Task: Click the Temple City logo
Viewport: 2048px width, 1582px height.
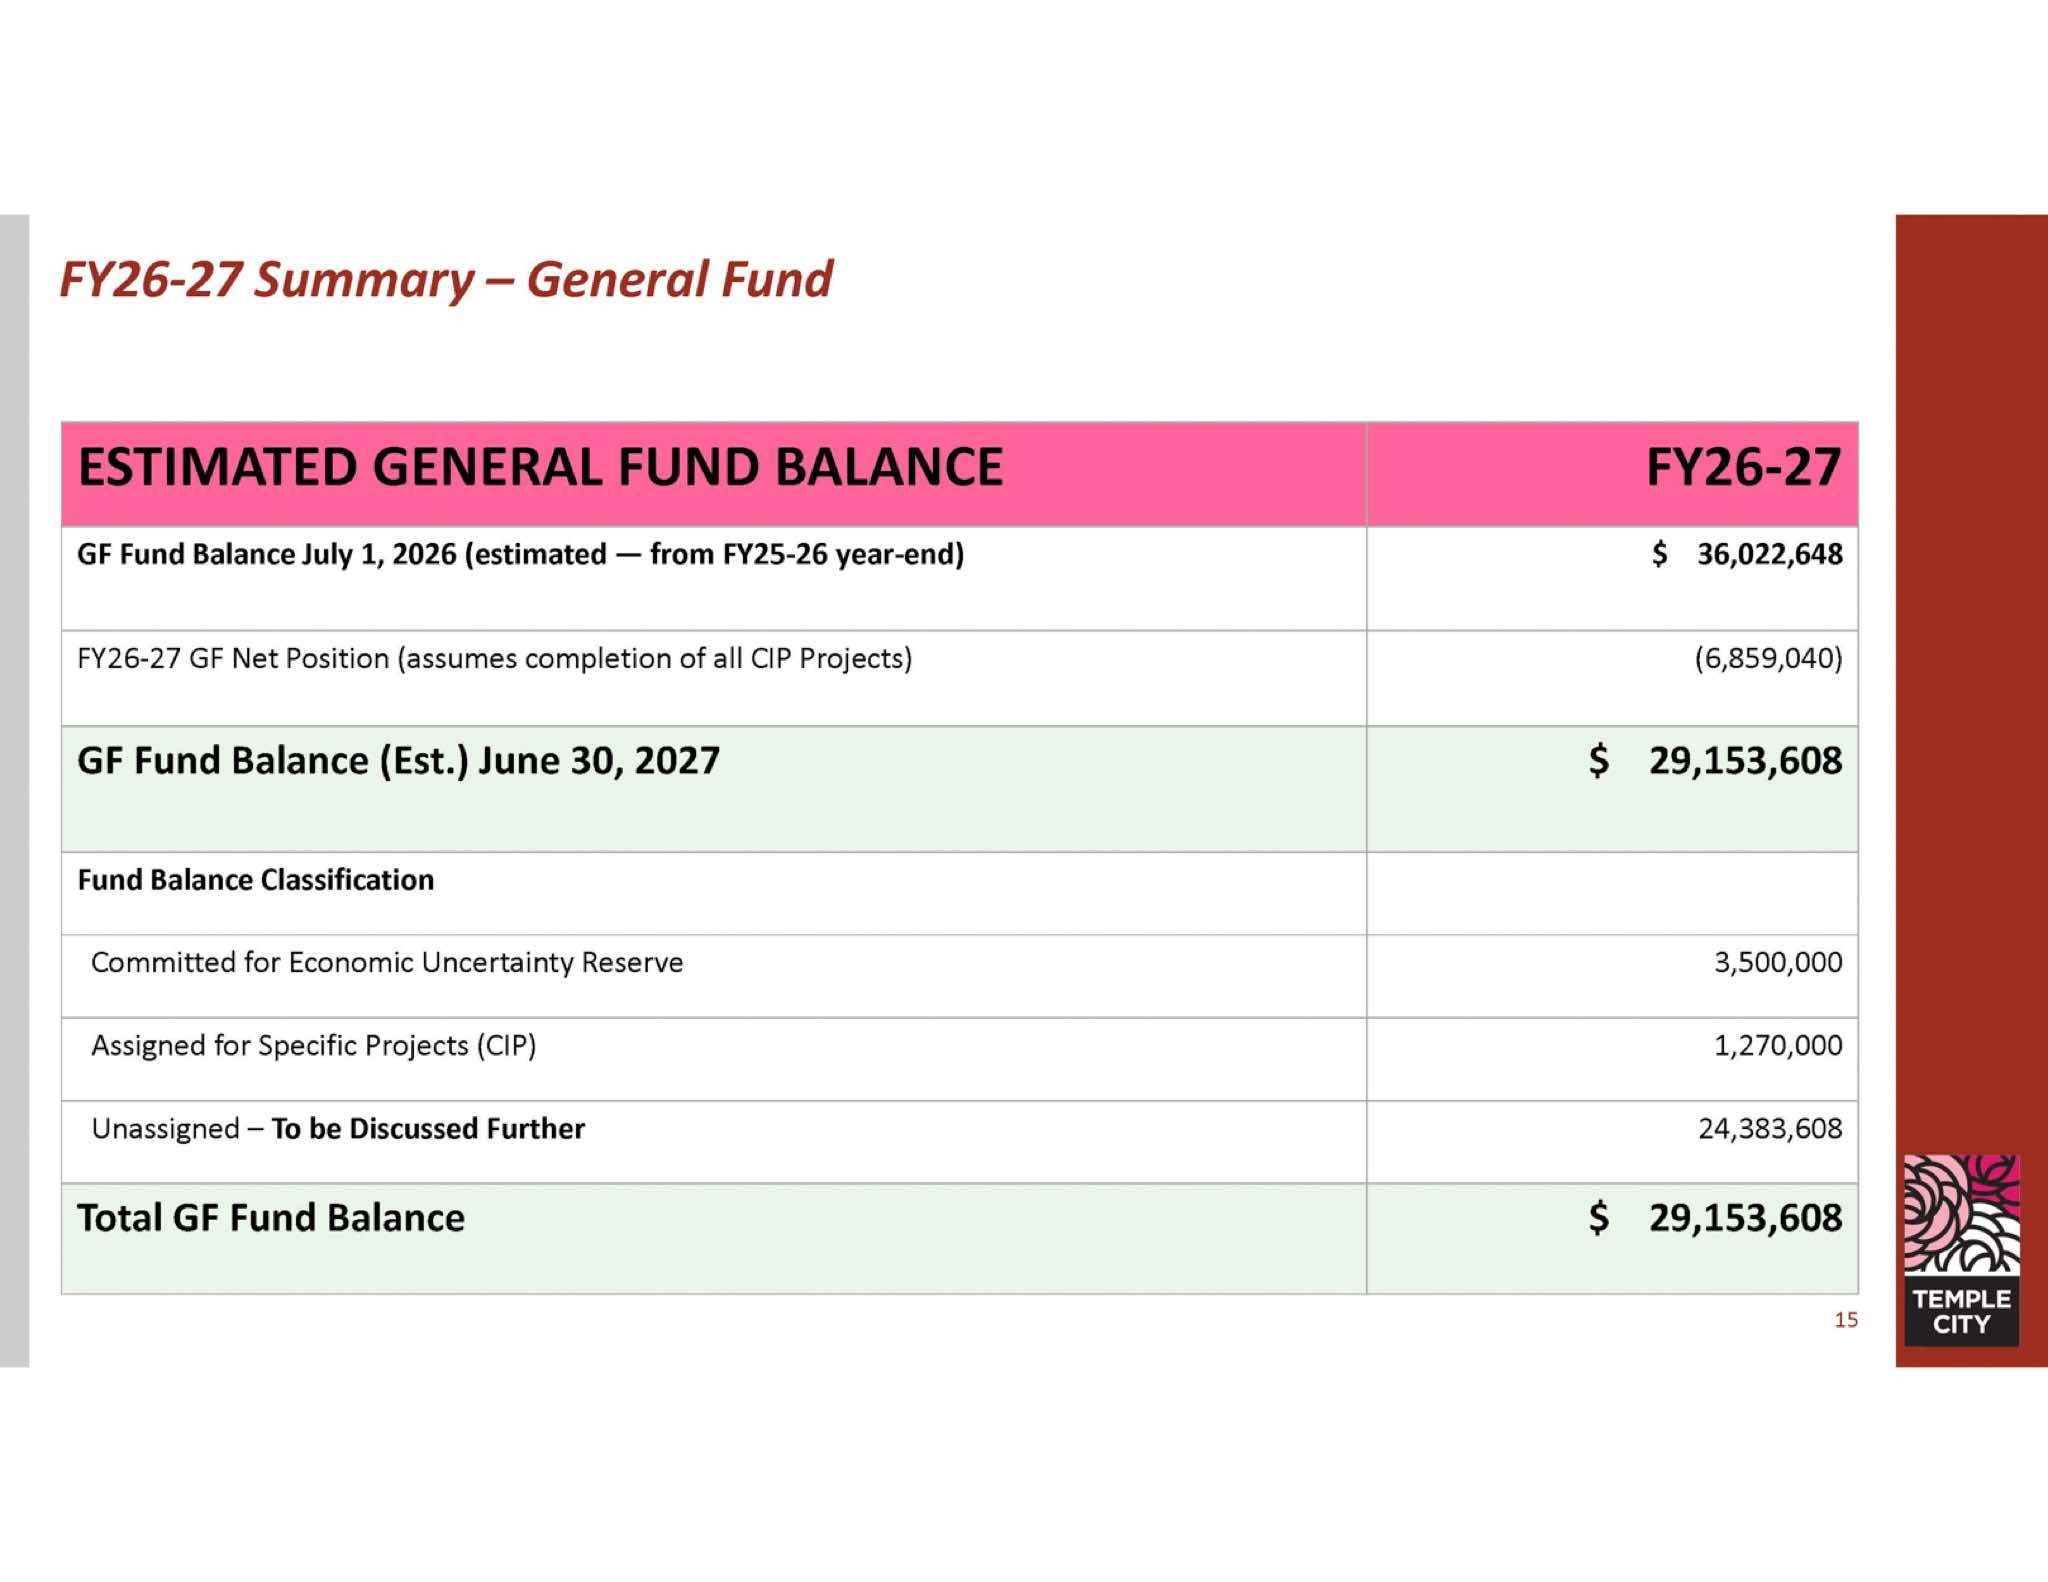Action: (1961, 1249)
